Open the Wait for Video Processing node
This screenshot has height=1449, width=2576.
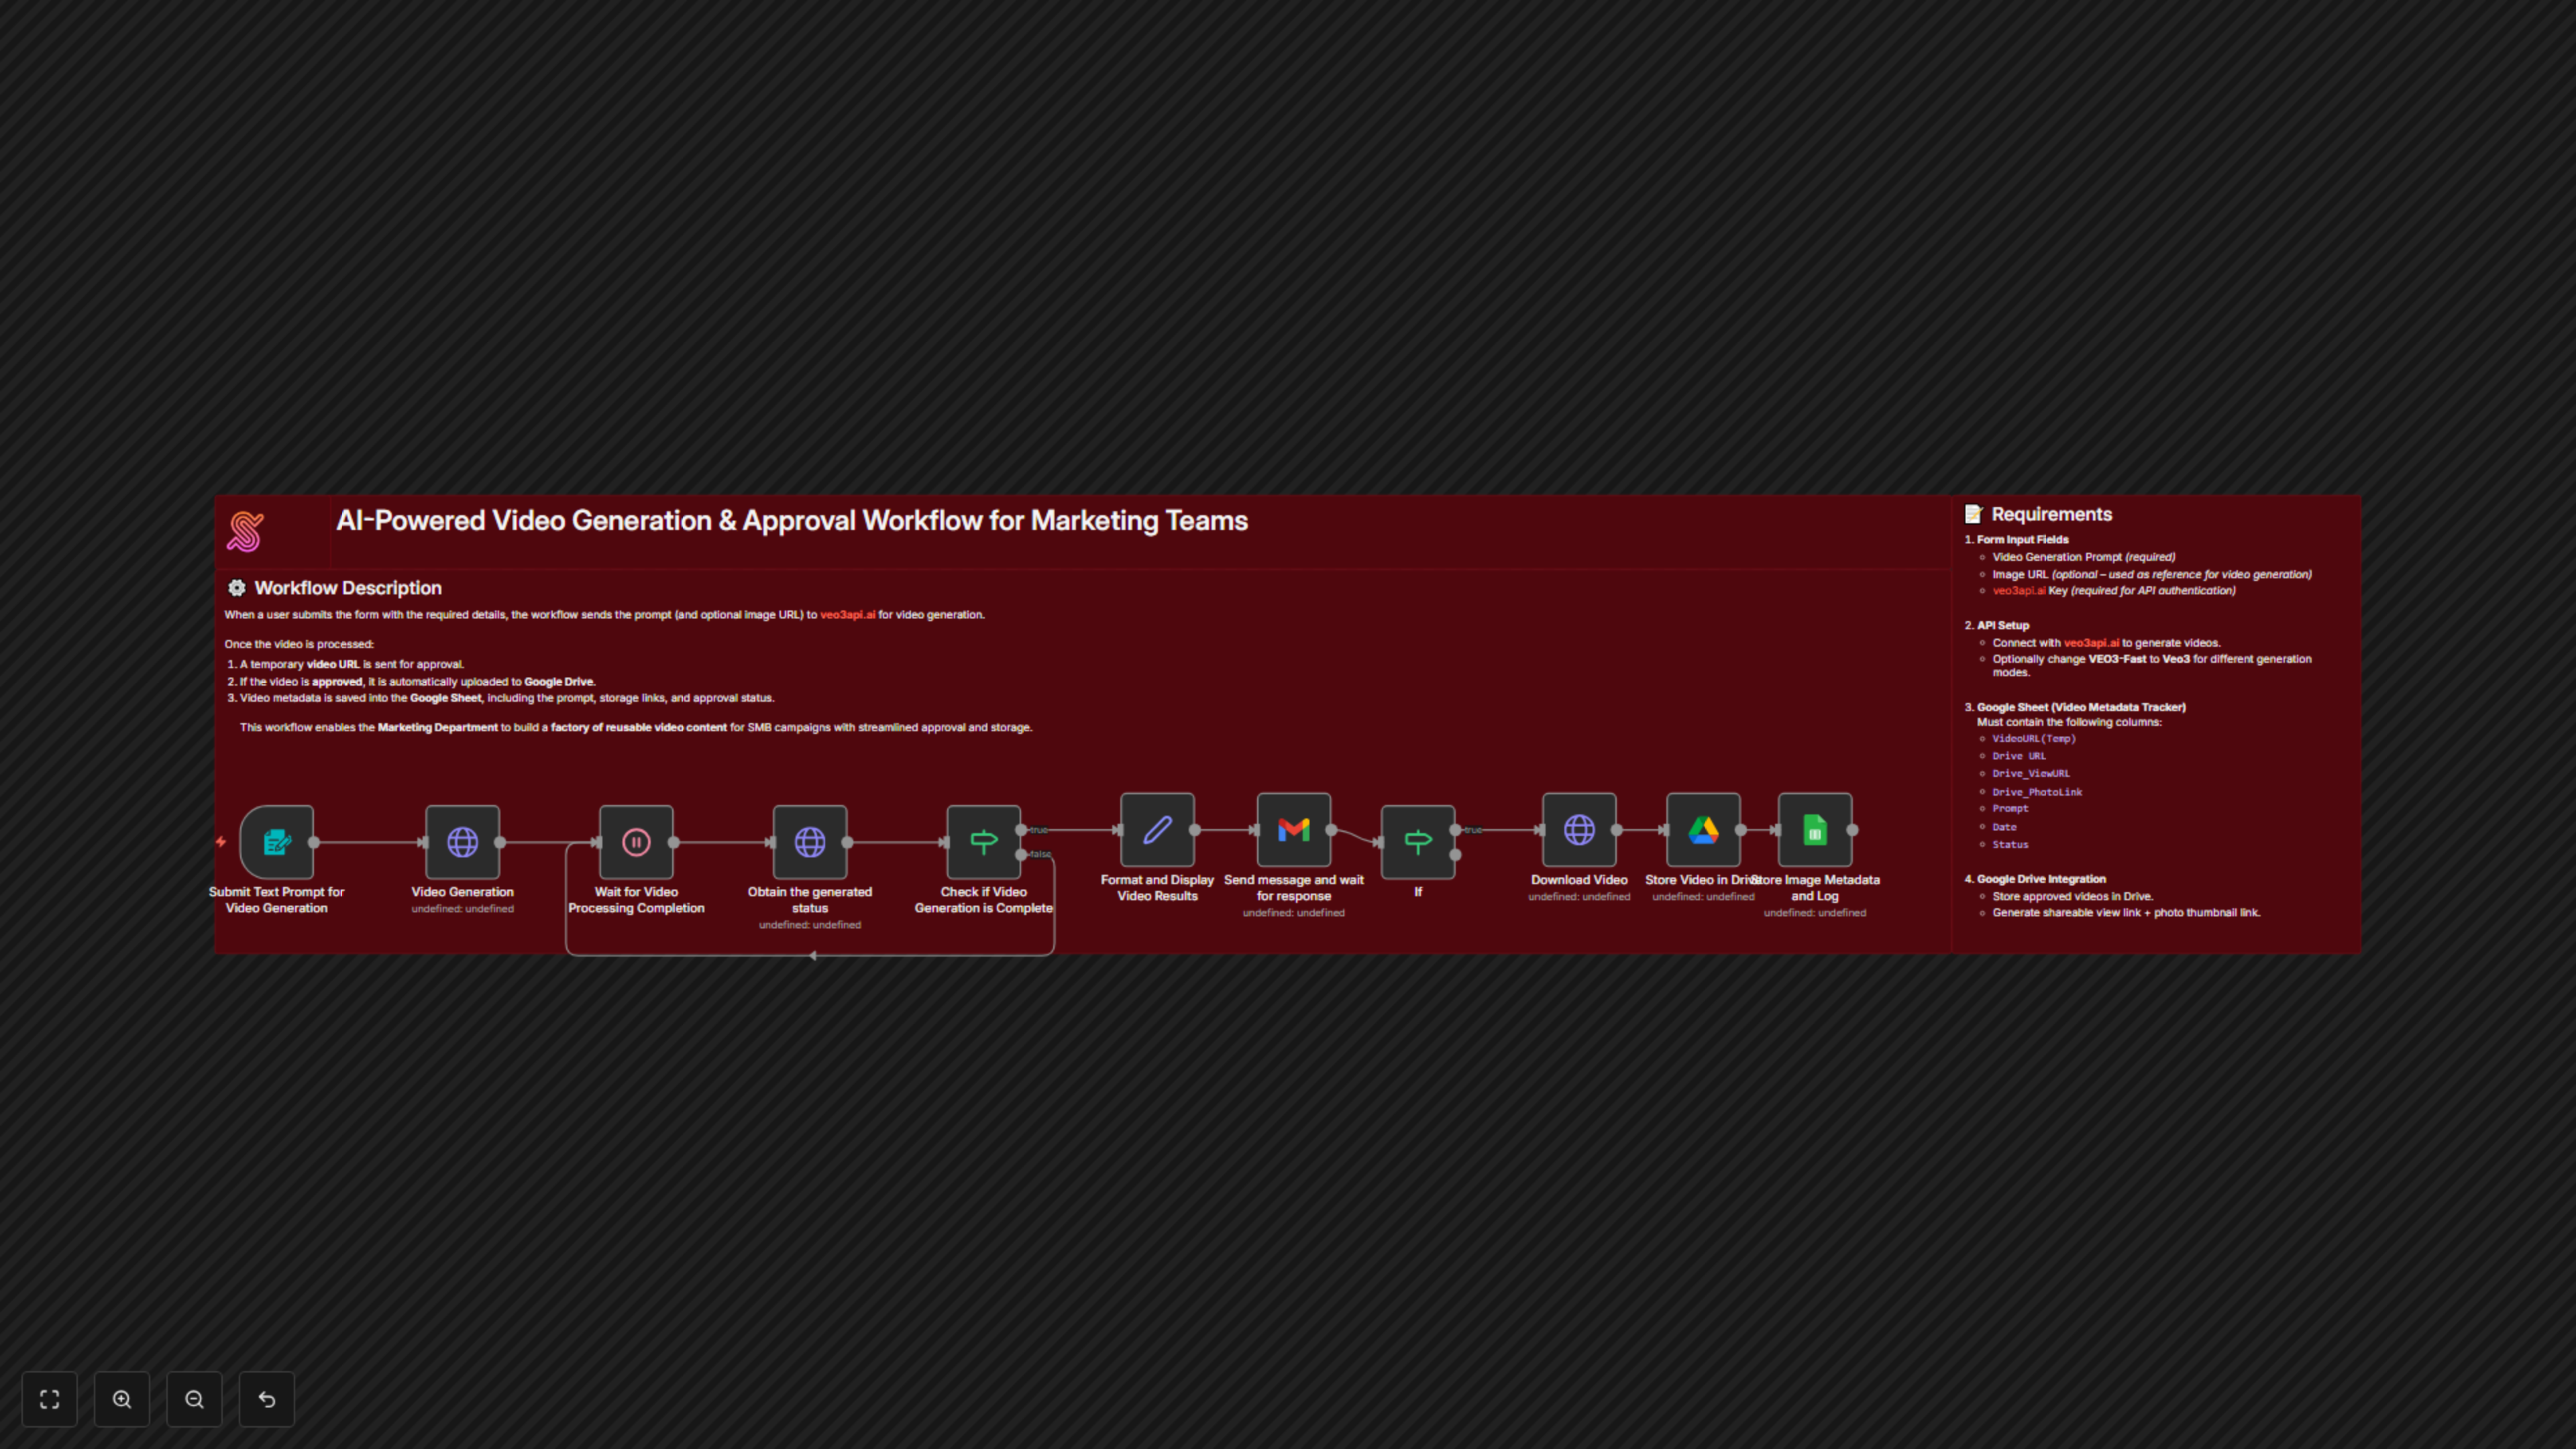pos(636,842)
